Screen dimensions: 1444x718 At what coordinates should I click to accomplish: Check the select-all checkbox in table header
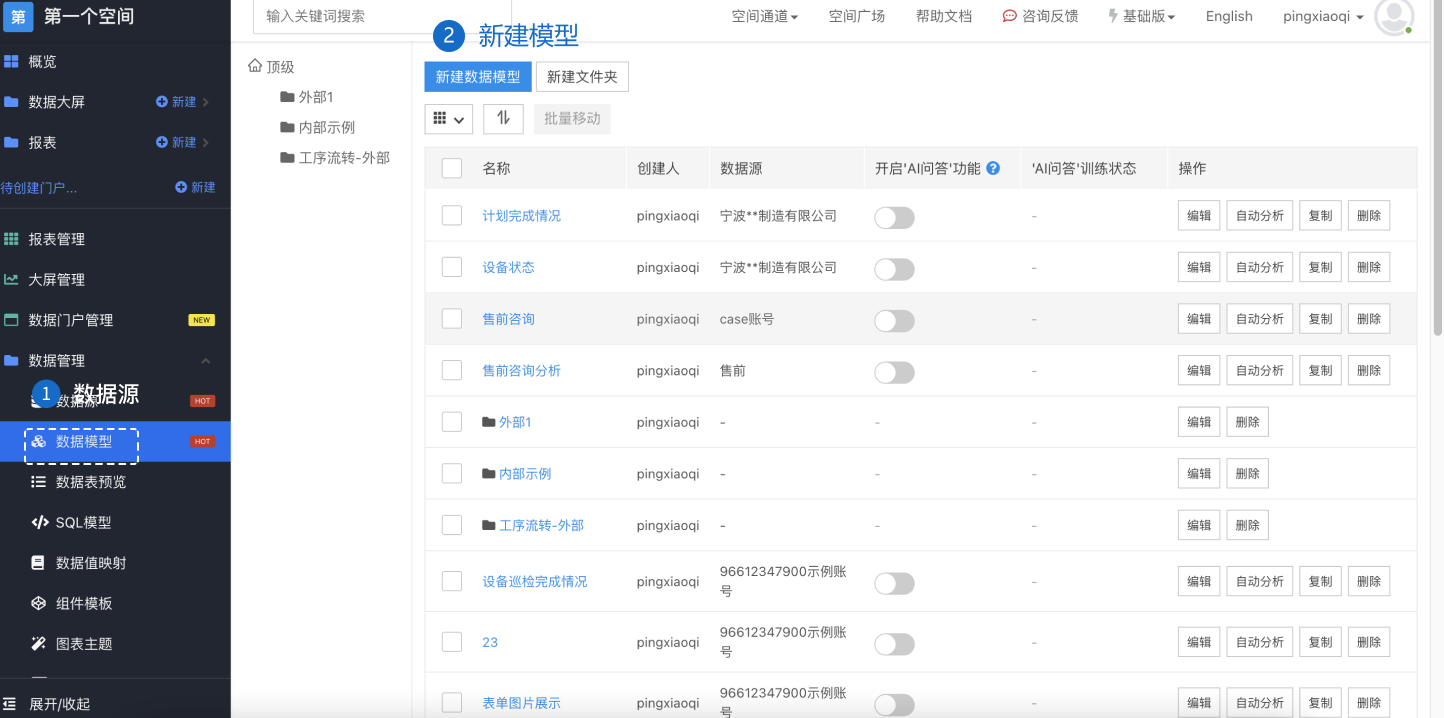pos(452,168)
